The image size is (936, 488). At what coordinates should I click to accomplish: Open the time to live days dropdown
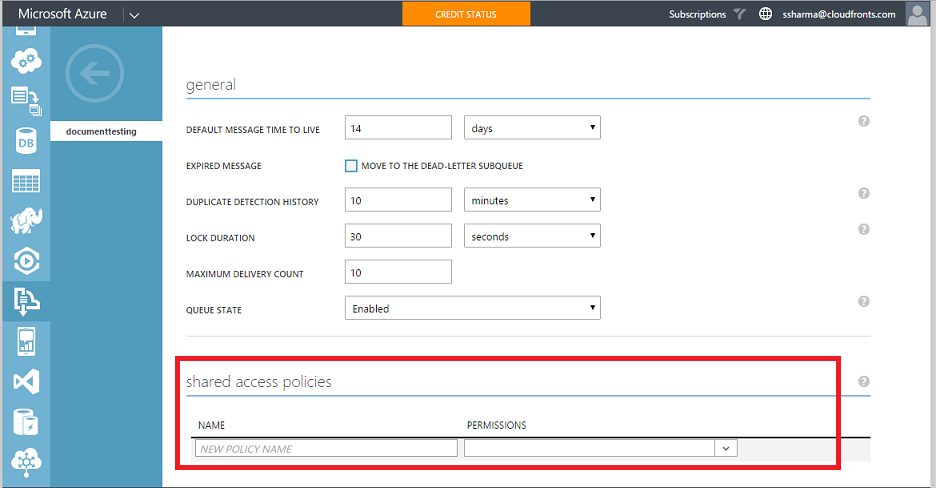click(x=532, y=128)
